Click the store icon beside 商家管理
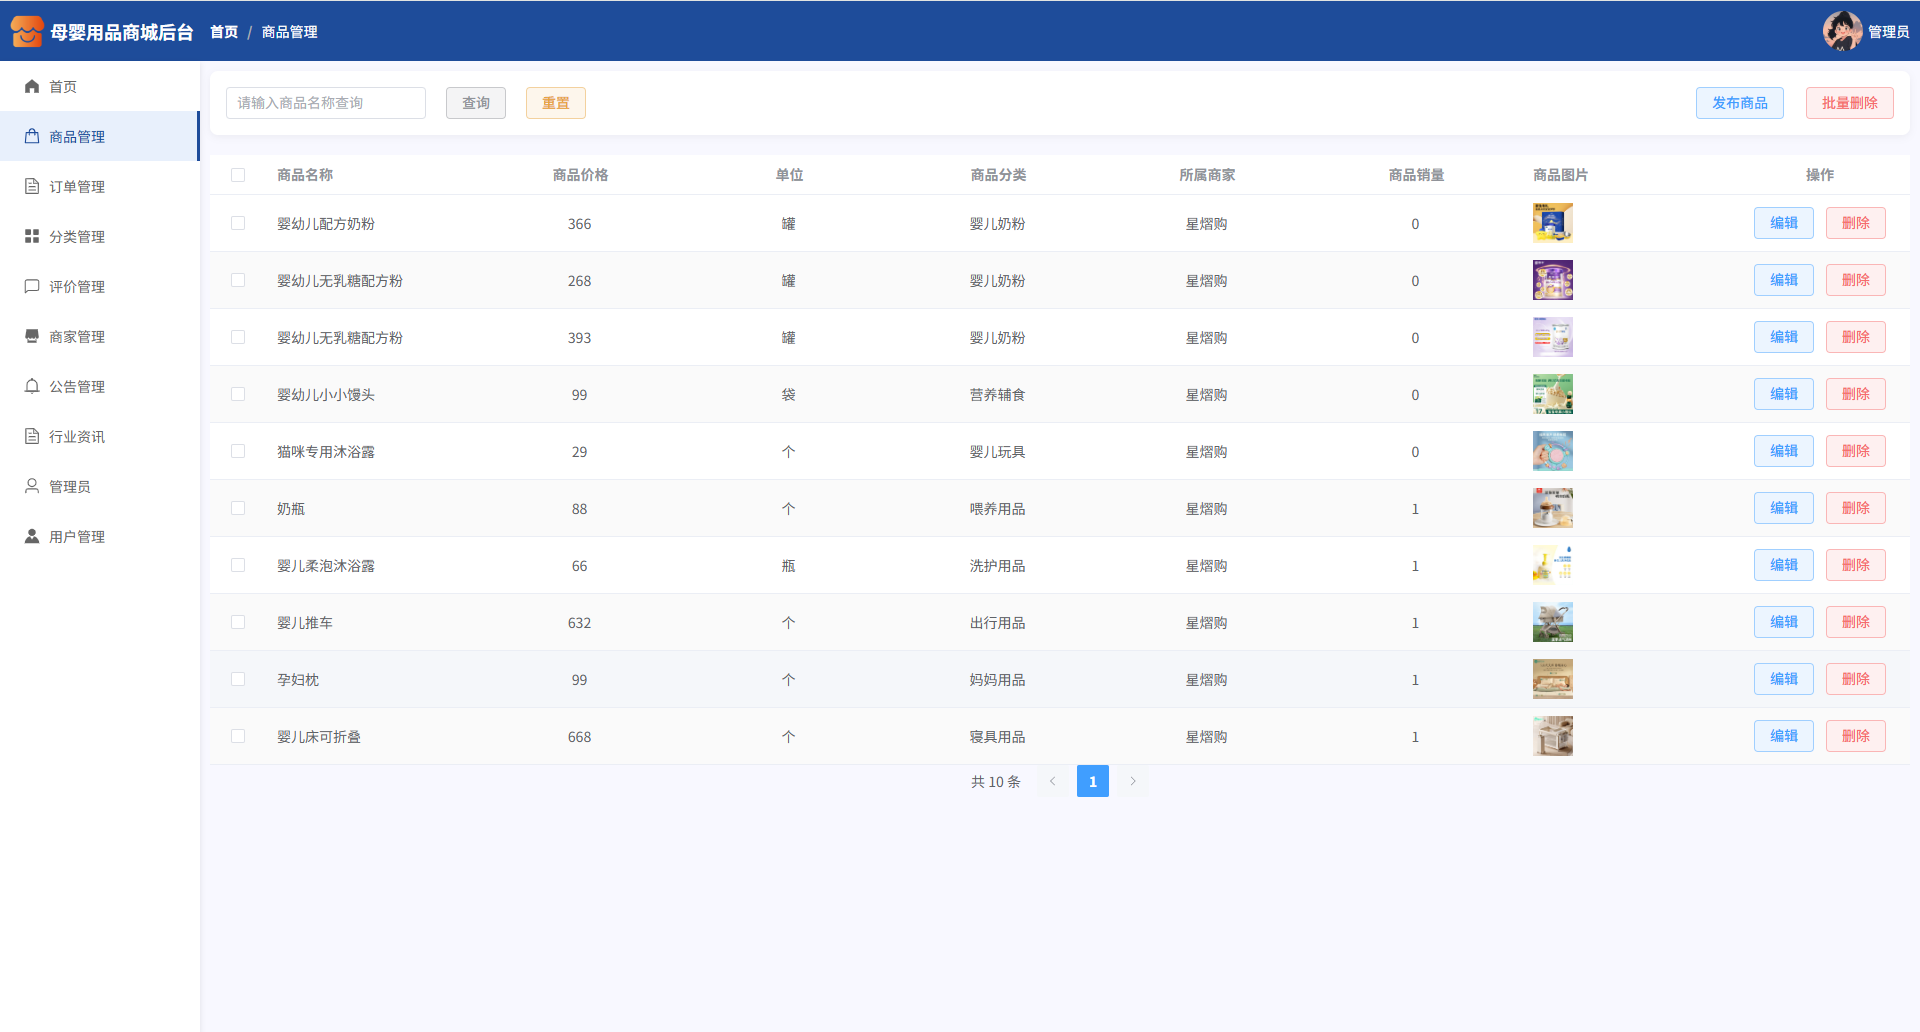1920x1032 pixels. [32, 337]
